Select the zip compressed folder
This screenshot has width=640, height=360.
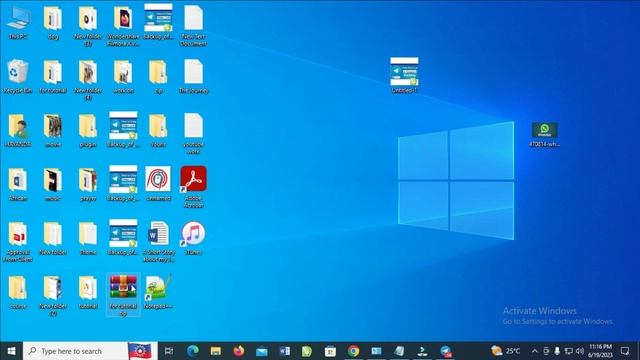pos(158,77)
